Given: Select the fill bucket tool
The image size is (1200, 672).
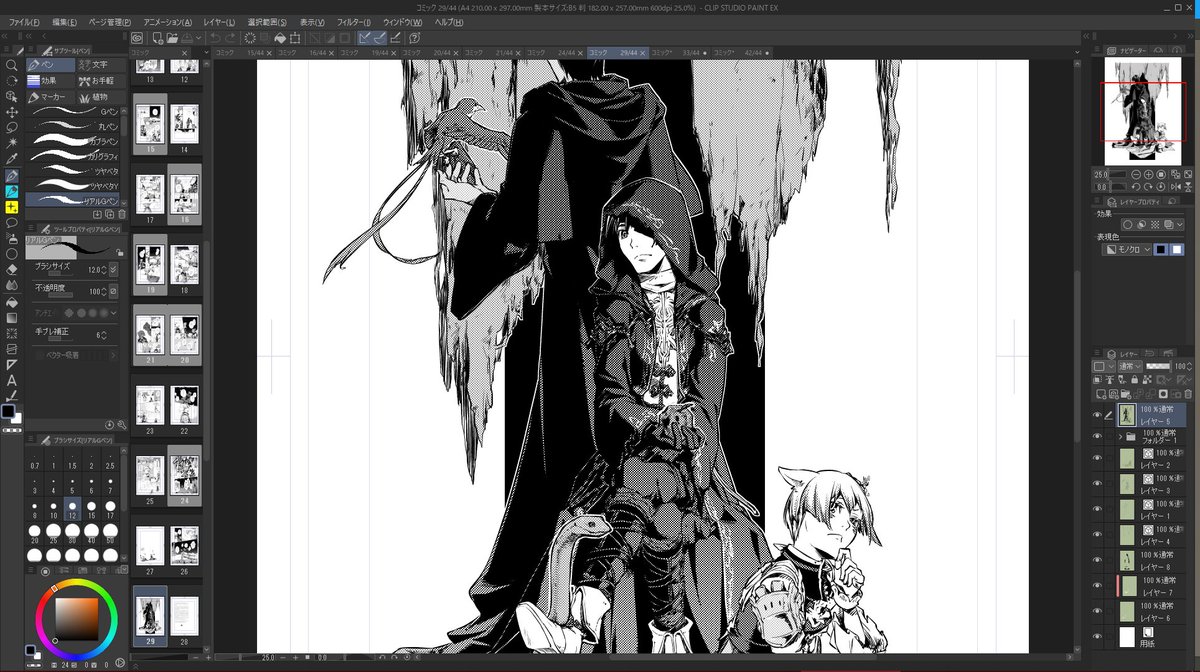Looking at the screenshot, I should tap(12, 301).
